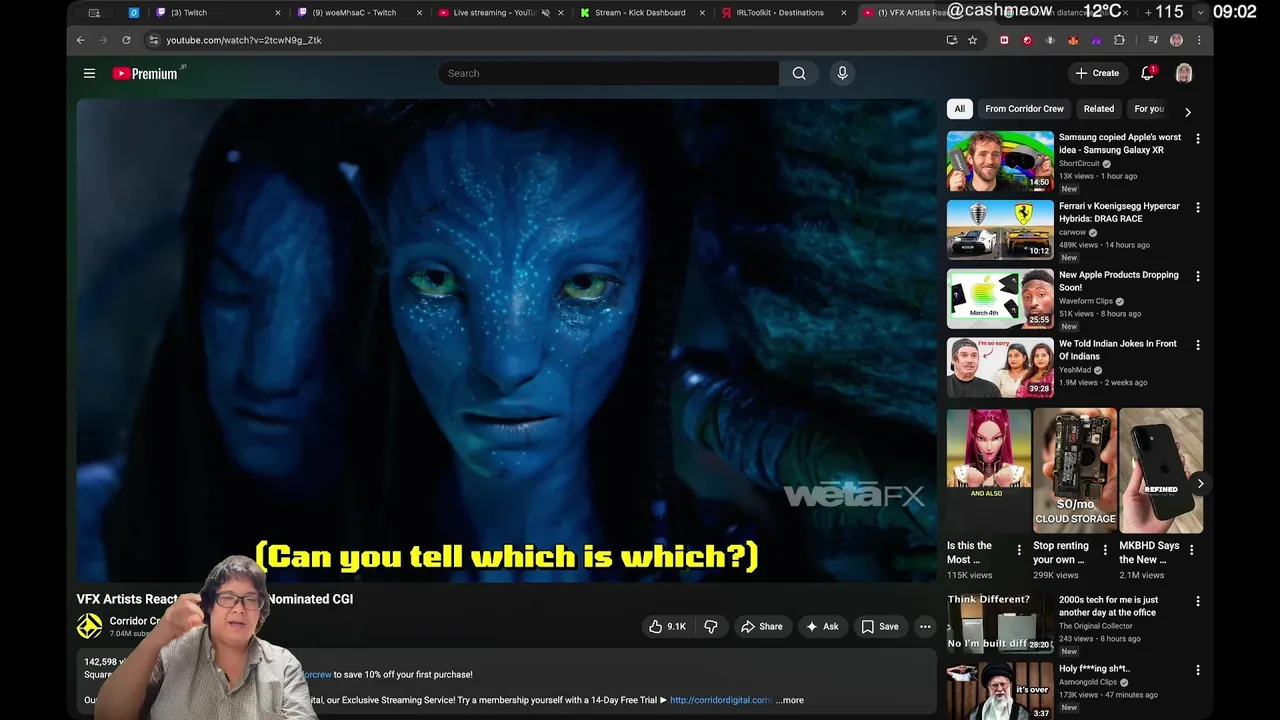
Task: Click the YeahMad channel name
Action: coord(1075,370)
